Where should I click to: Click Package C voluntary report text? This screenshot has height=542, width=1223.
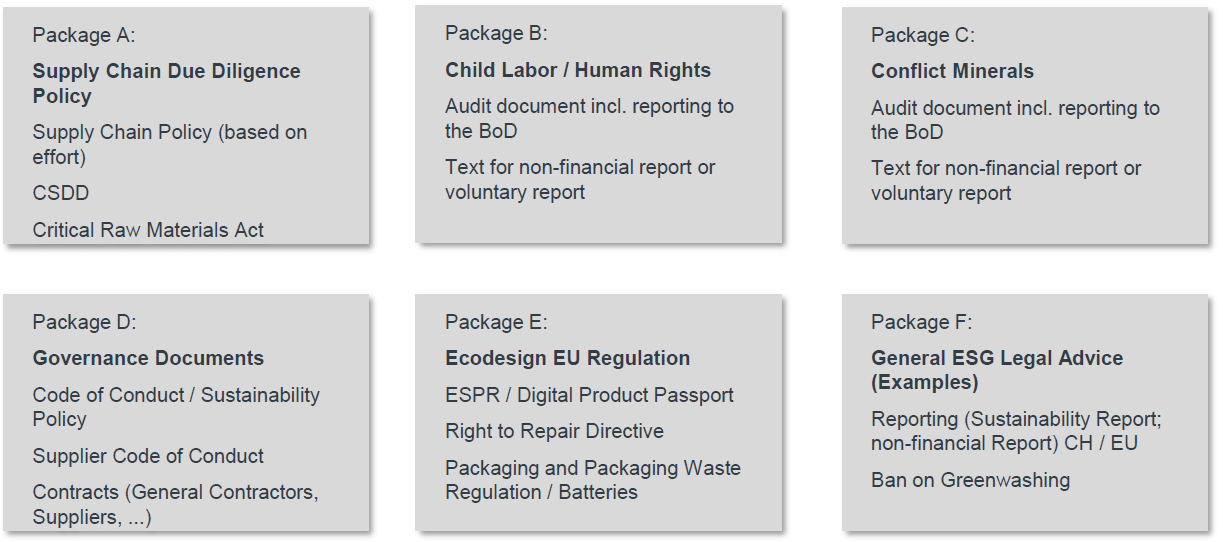point(1006,181)
